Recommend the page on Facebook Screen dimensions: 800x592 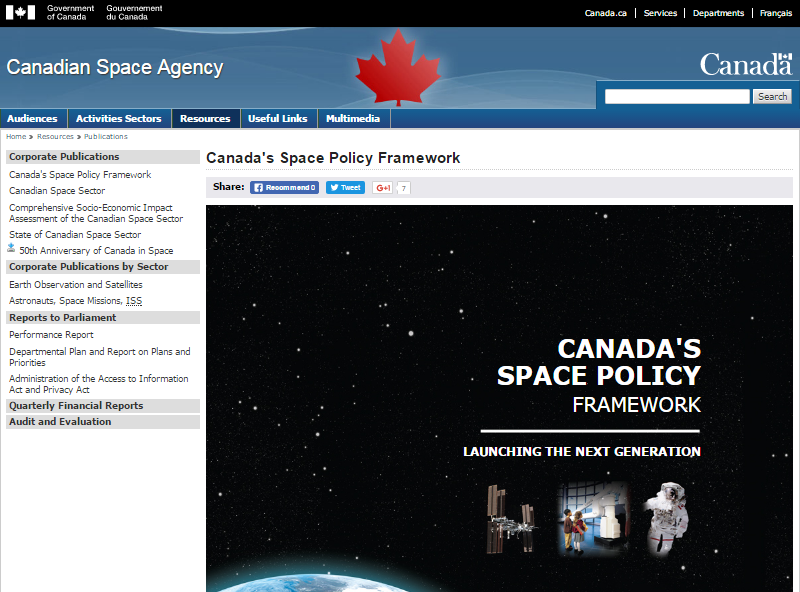284,187
